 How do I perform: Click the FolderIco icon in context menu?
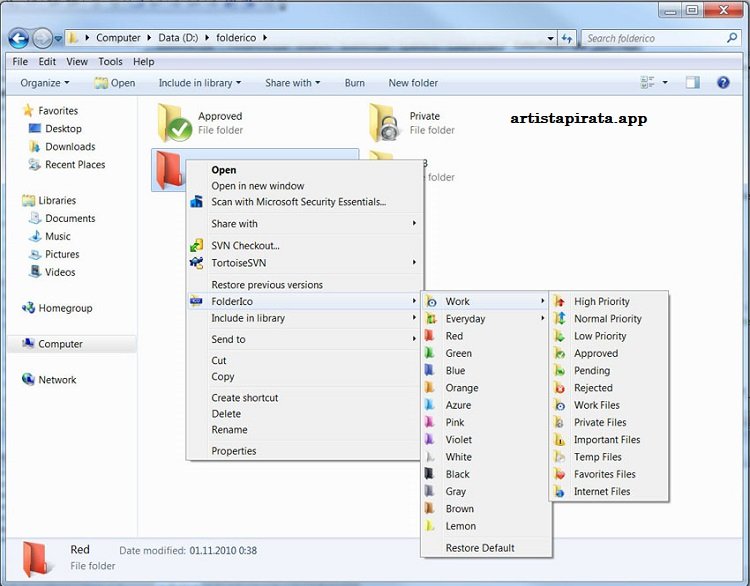(x=196, y=301)
